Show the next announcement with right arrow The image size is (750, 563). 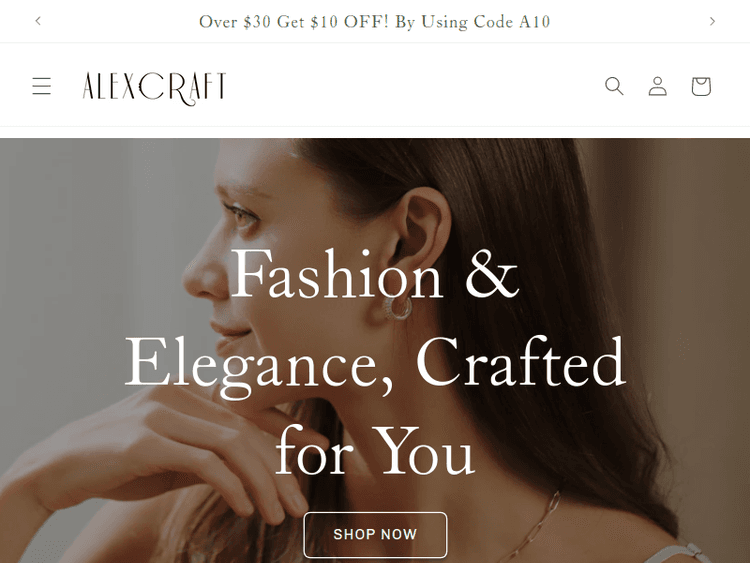pos(712,21)
